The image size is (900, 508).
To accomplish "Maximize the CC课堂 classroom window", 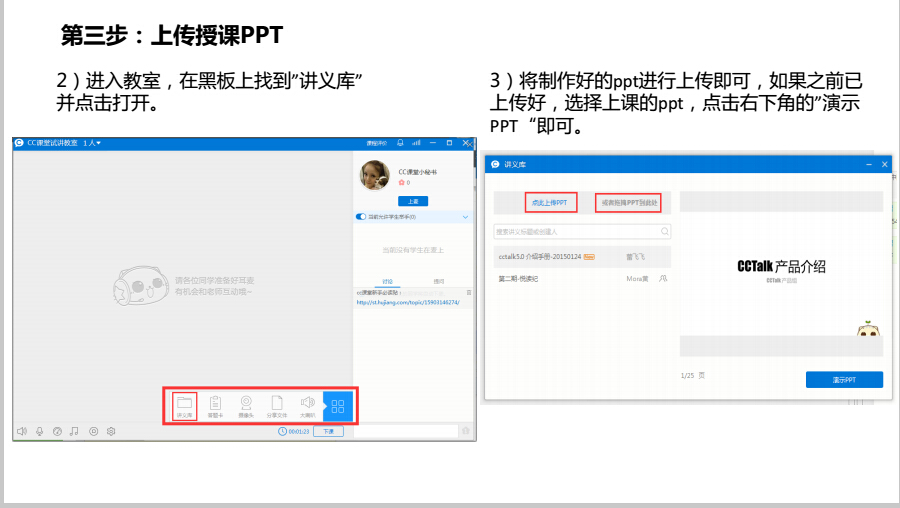I will pos(449,143).
